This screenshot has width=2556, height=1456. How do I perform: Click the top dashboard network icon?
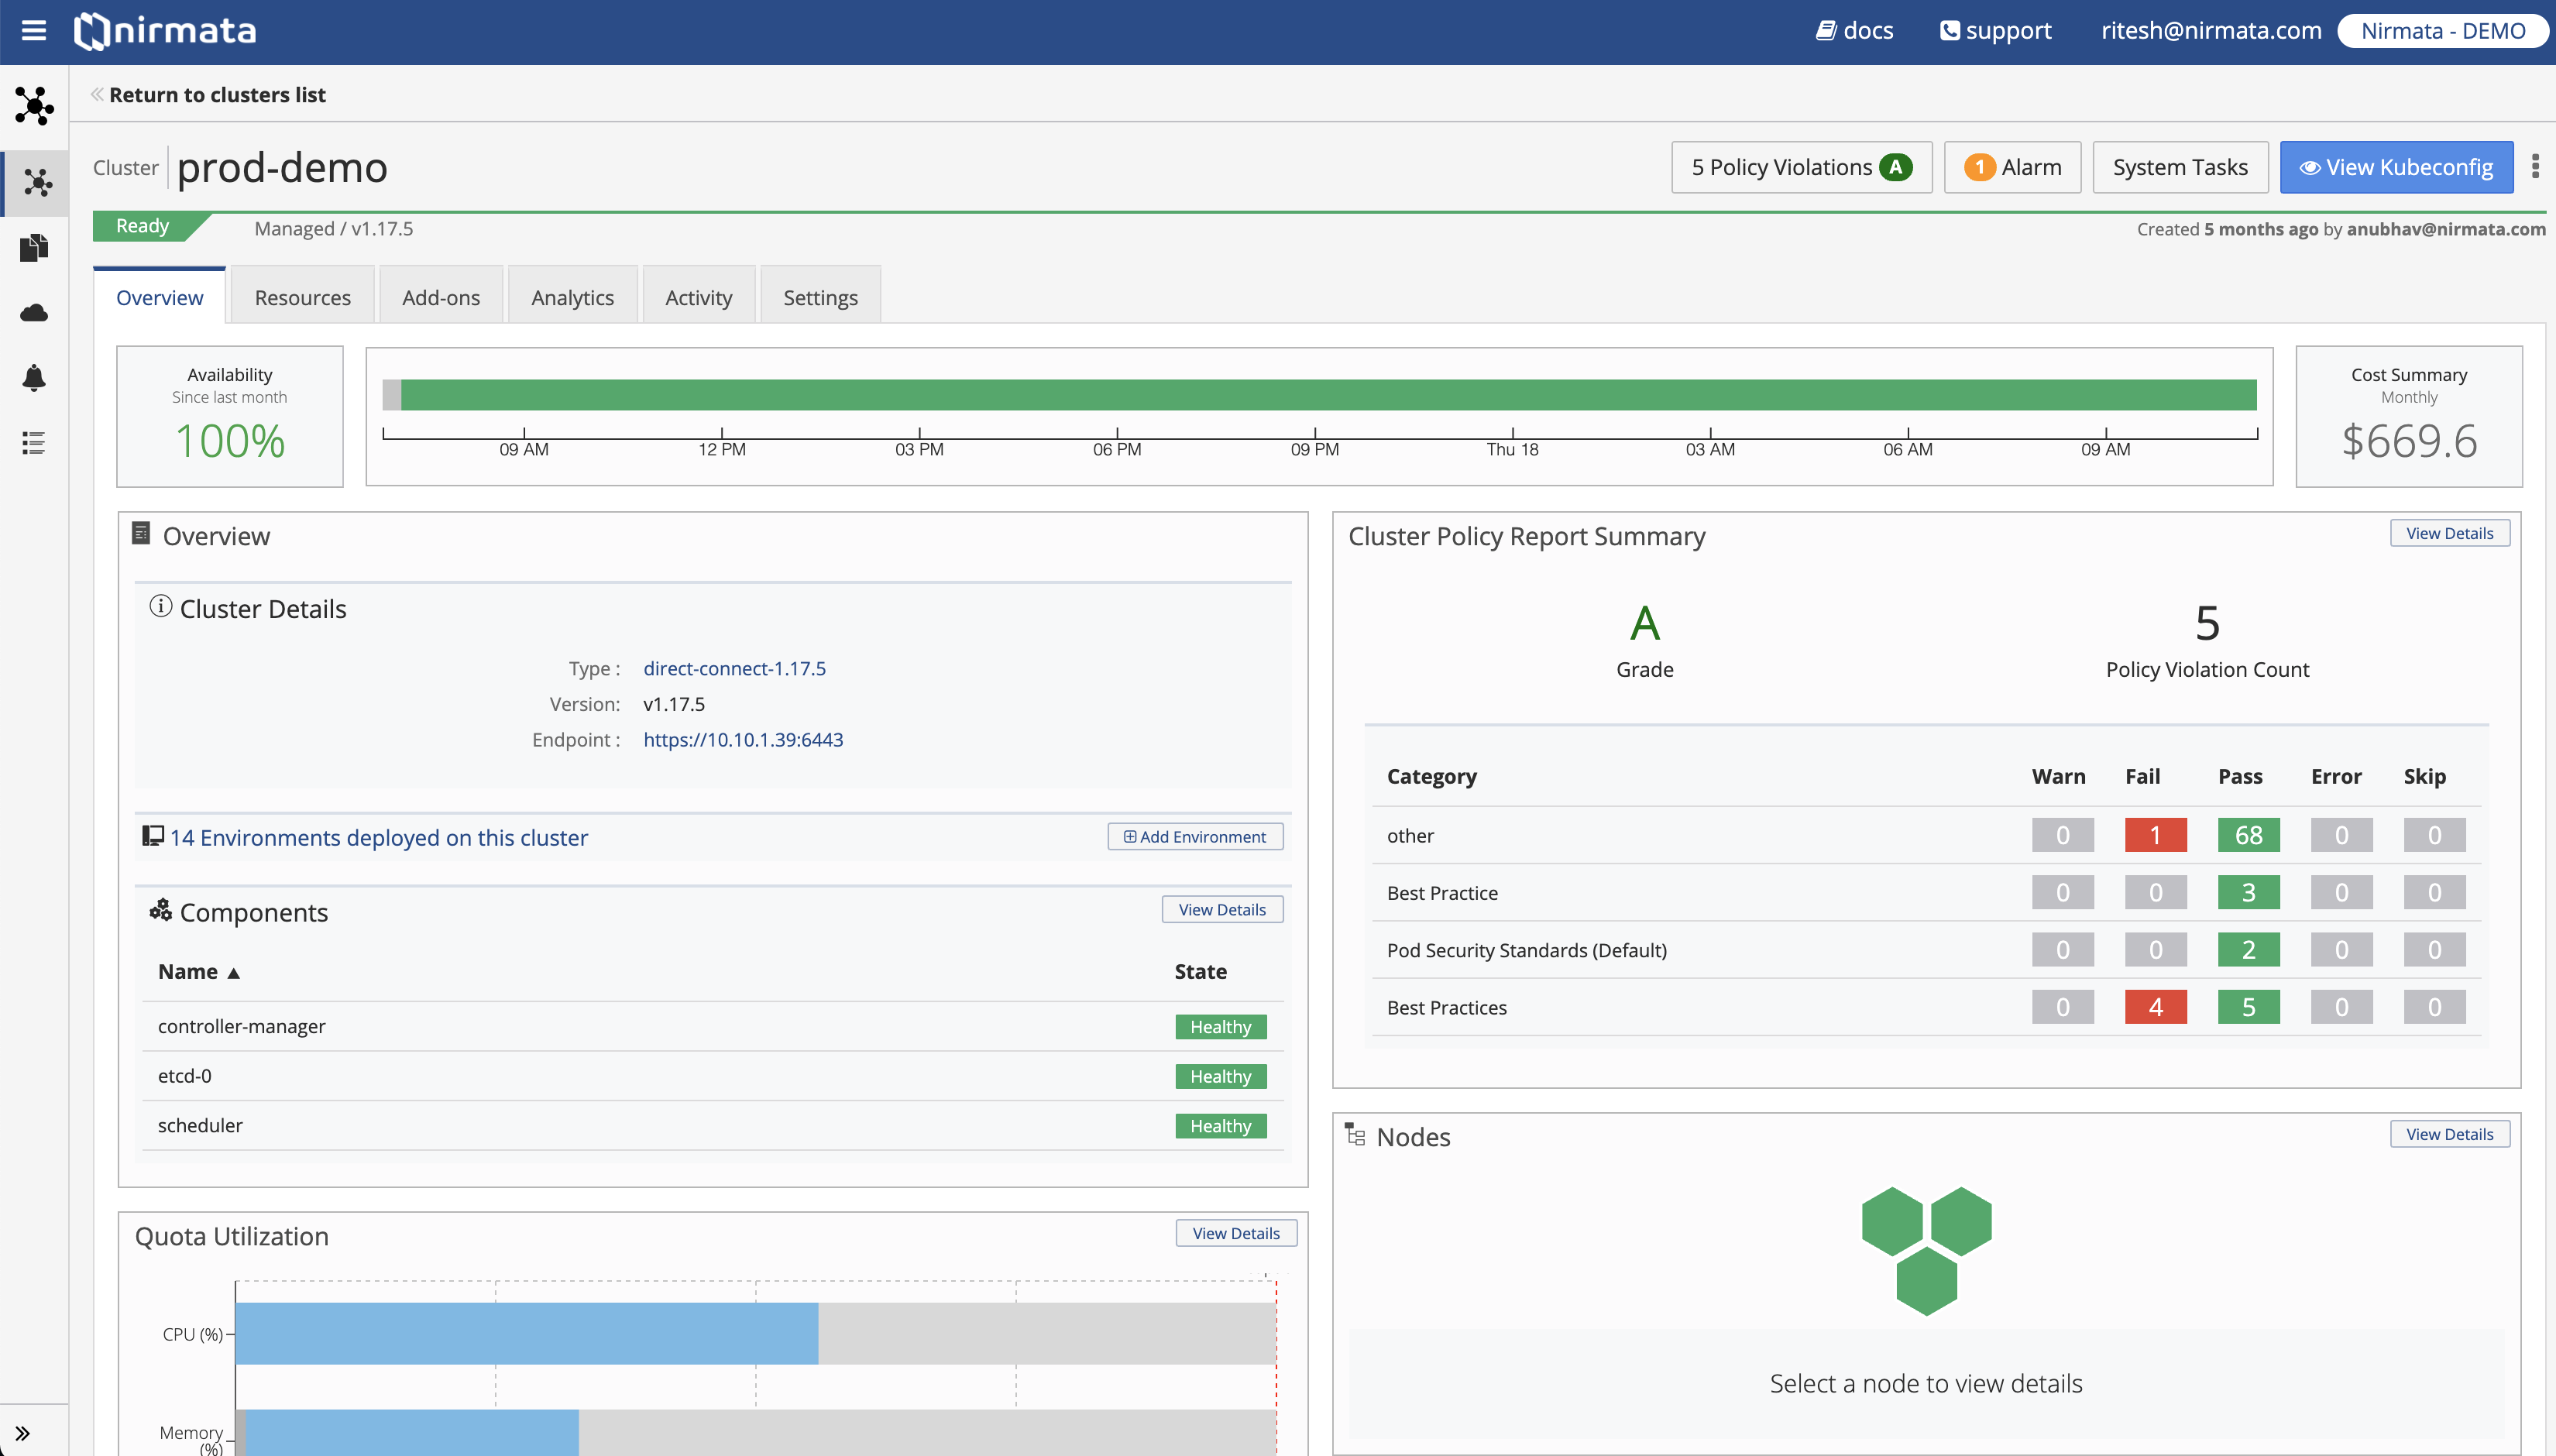[34, 105]
